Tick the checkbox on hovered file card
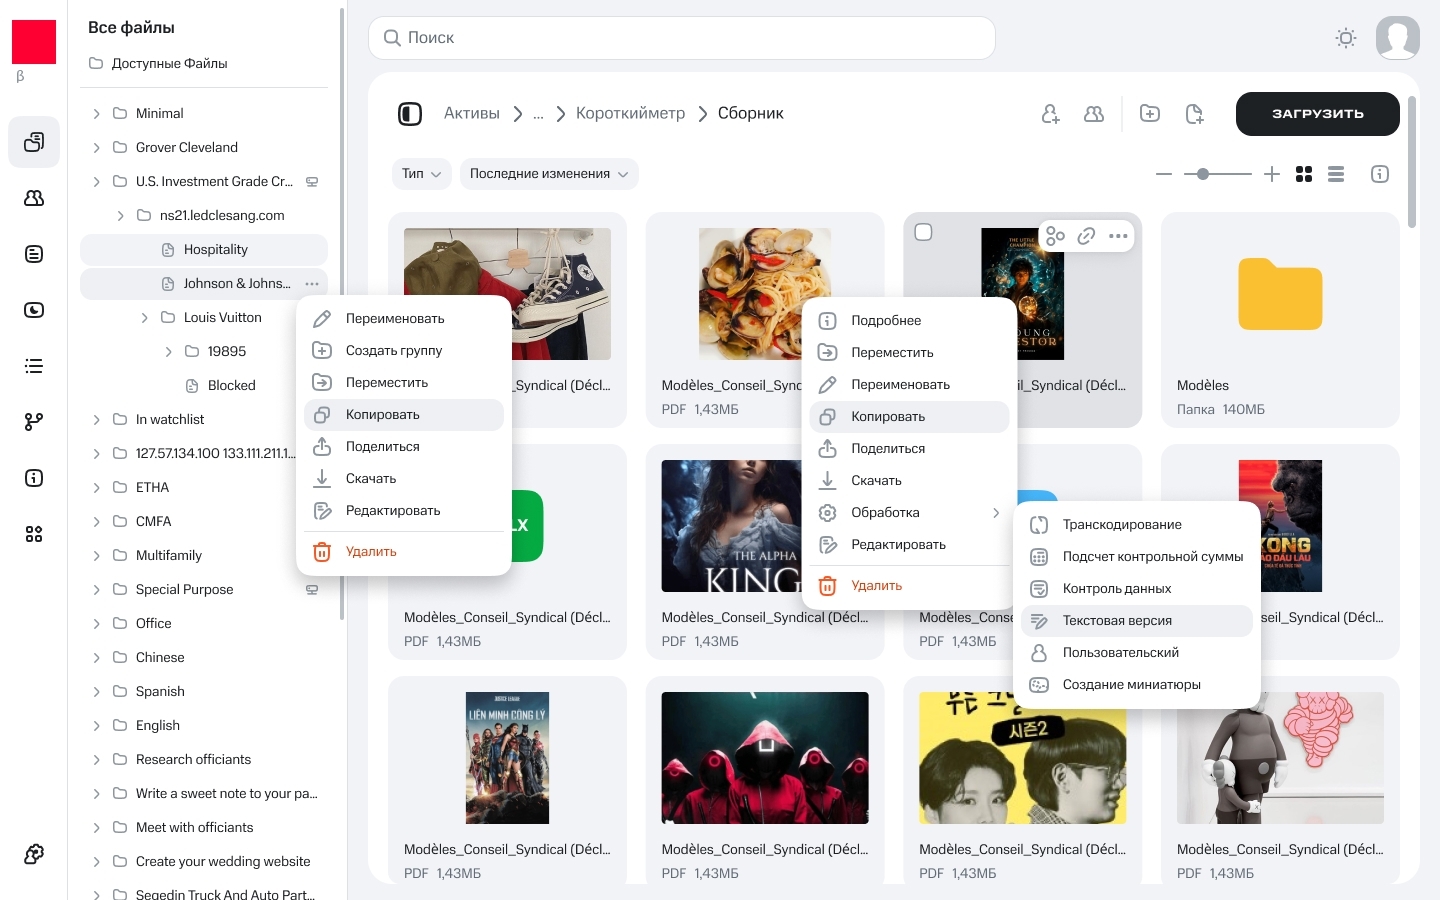 click(x=924, y=232)
